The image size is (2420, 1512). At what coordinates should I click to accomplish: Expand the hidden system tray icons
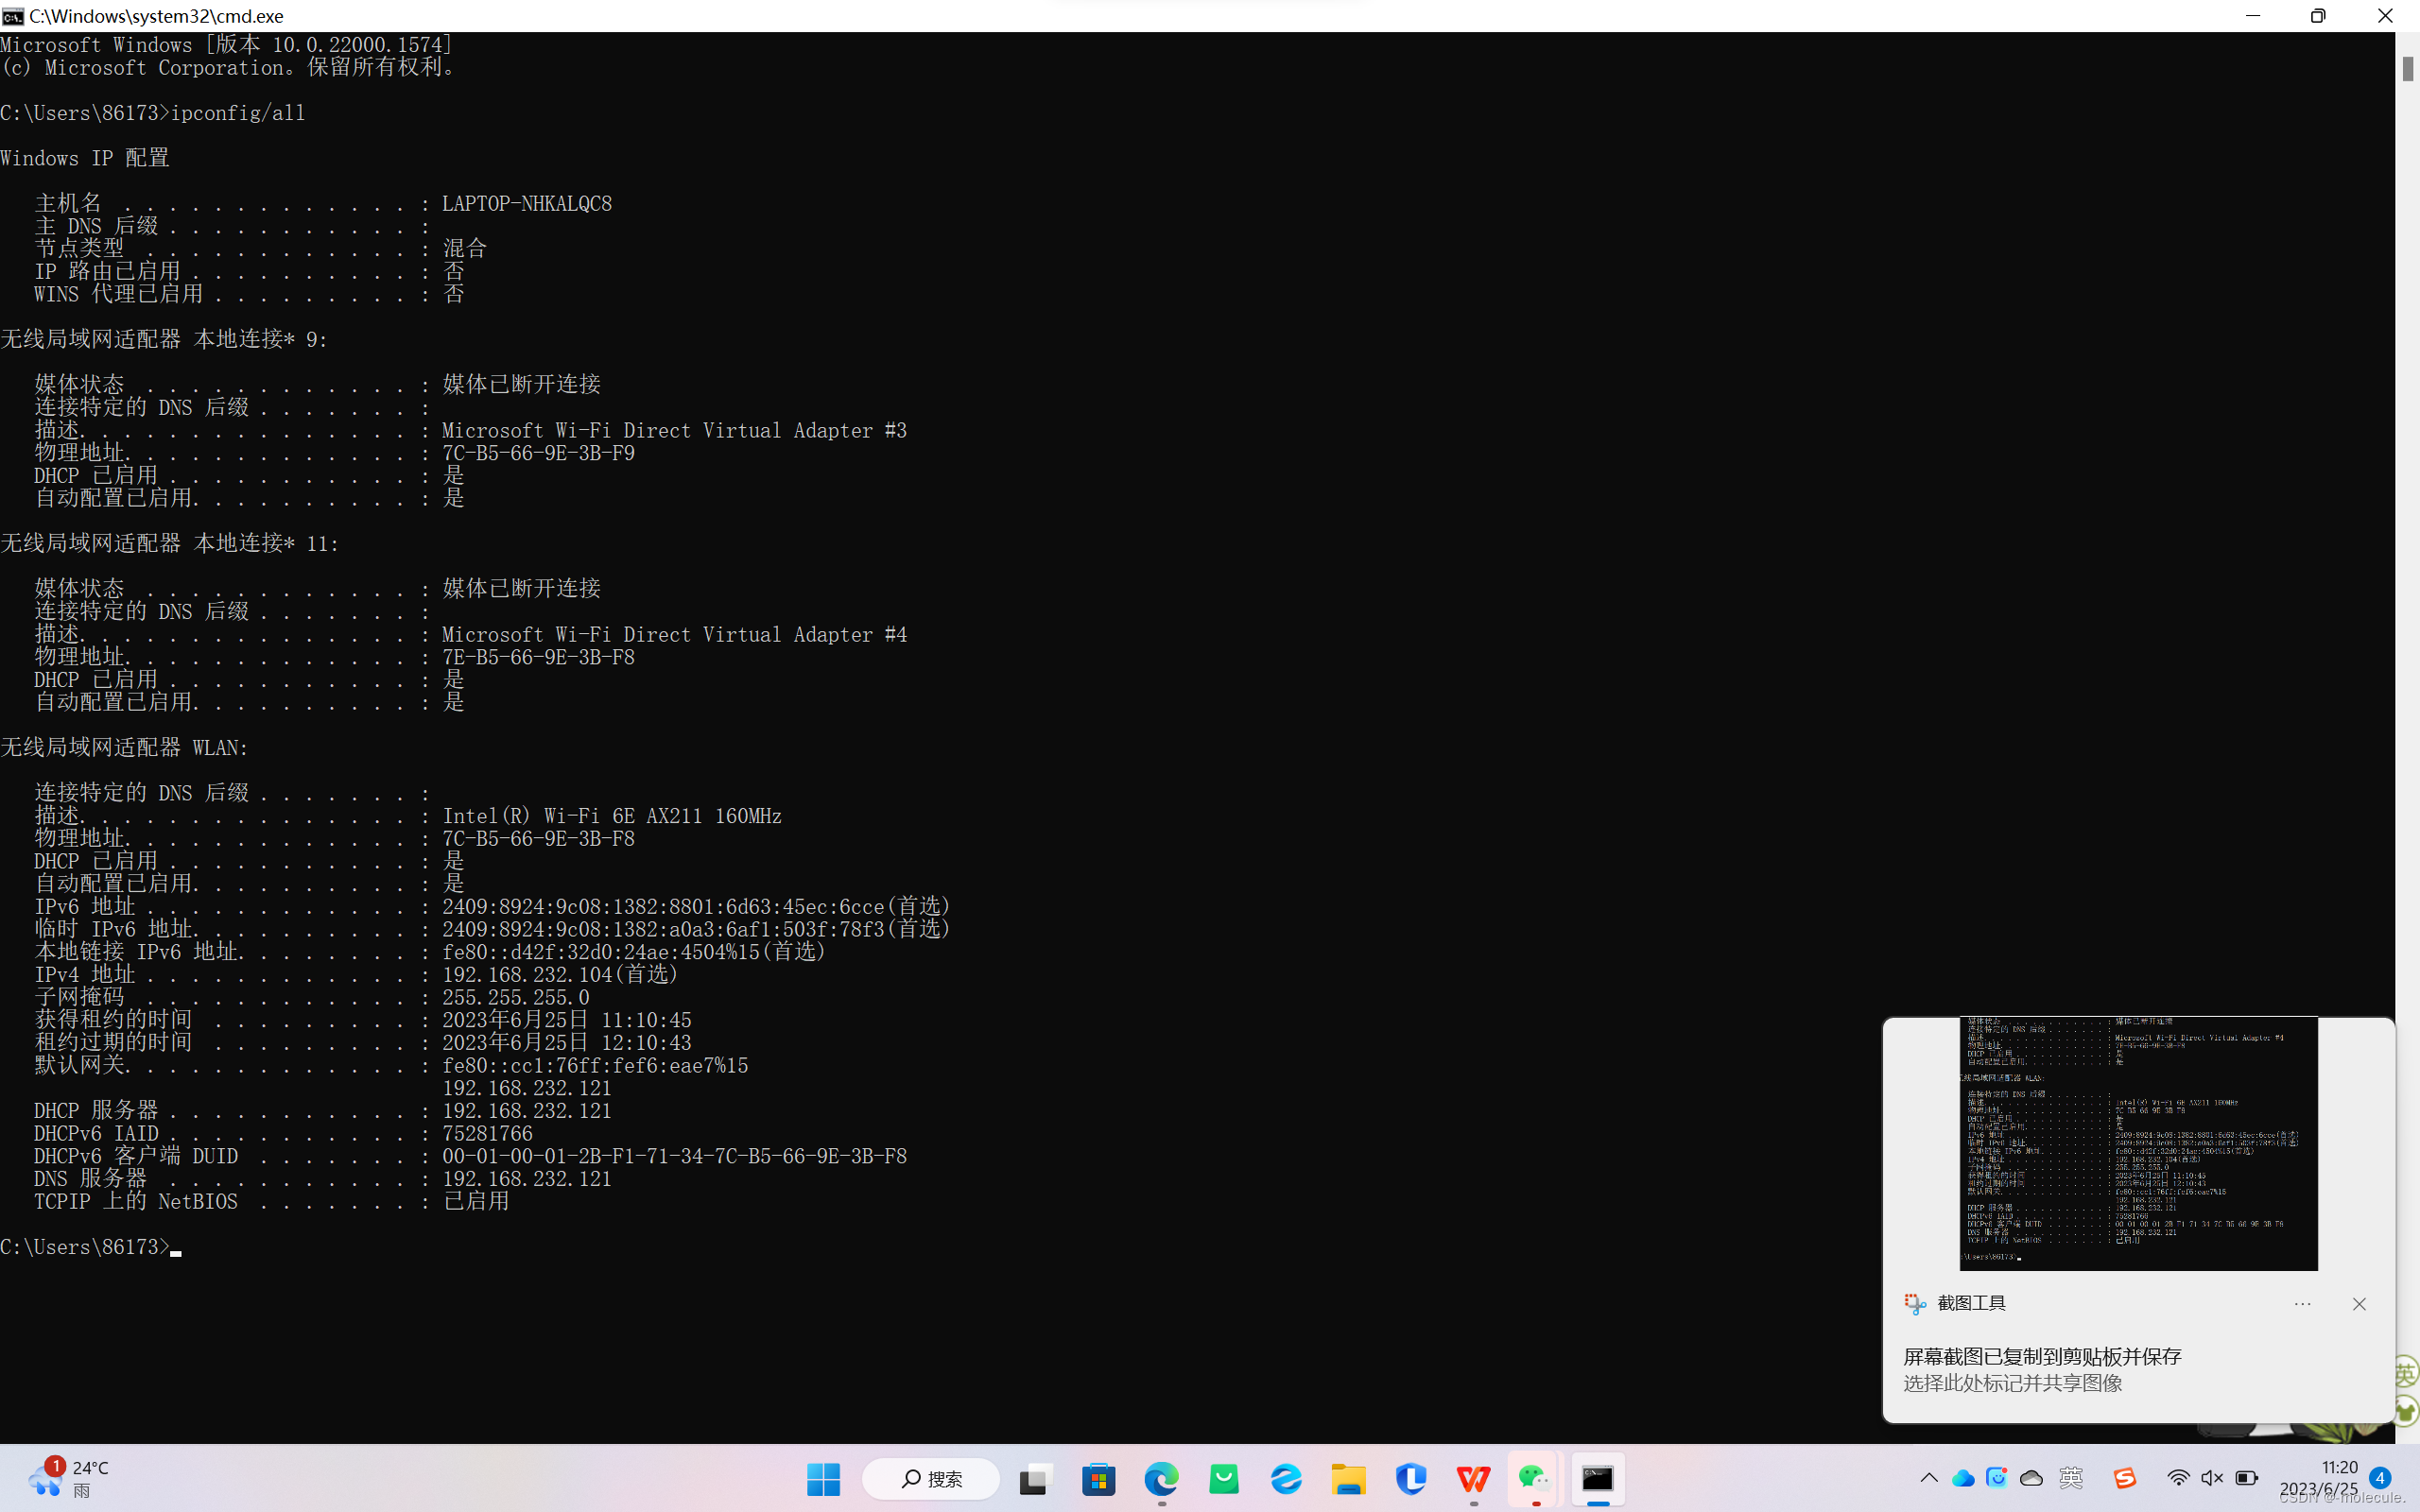(1929, 1478)
